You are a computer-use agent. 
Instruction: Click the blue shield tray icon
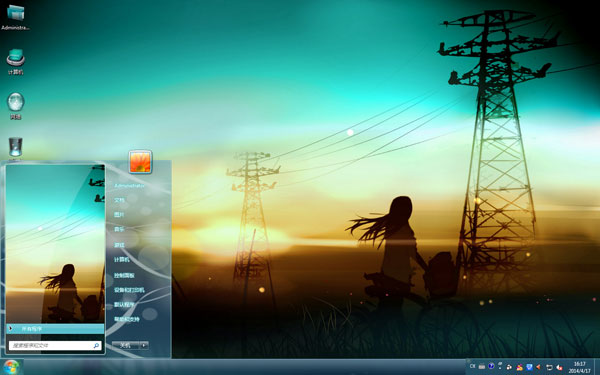click(x=529, y=367)
